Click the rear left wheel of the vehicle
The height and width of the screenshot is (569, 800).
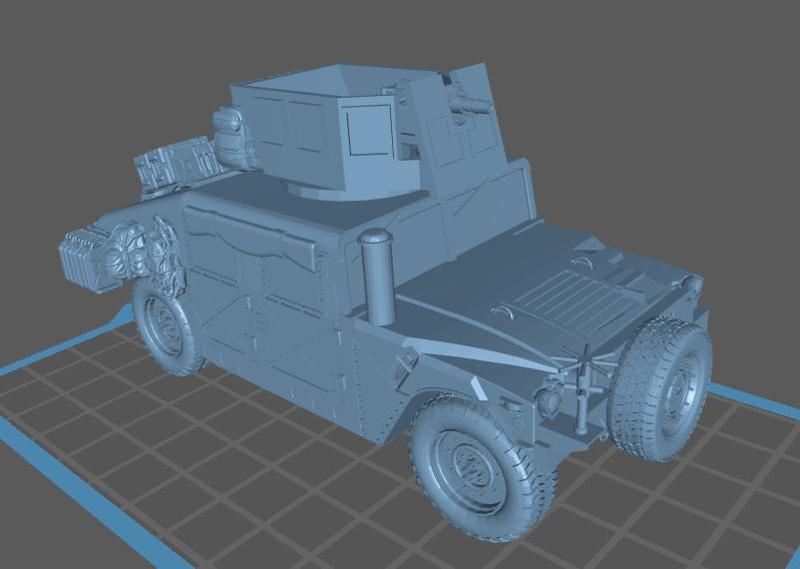[167, 328]
